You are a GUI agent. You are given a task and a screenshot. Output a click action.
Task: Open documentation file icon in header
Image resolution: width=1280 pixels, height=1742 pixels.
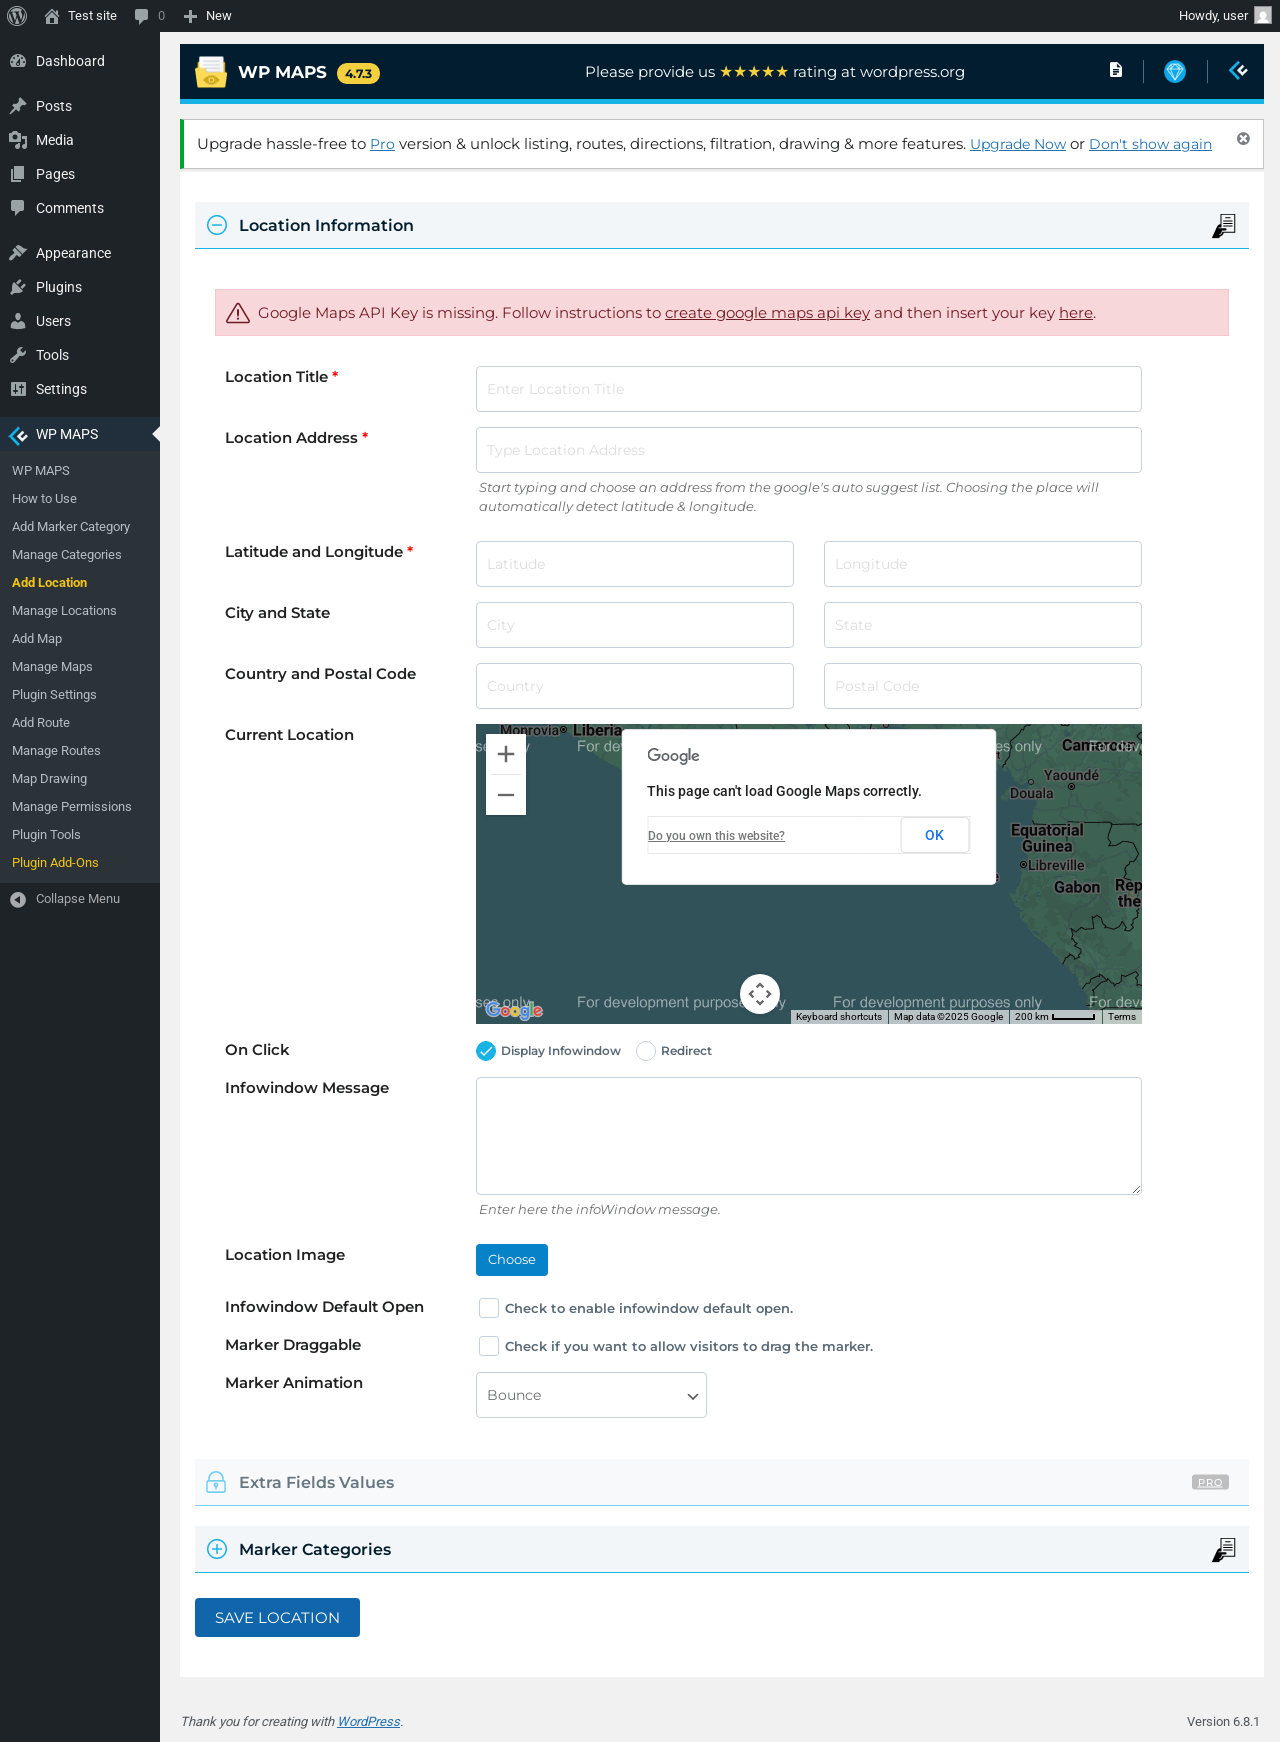[x=1116, y=70]
